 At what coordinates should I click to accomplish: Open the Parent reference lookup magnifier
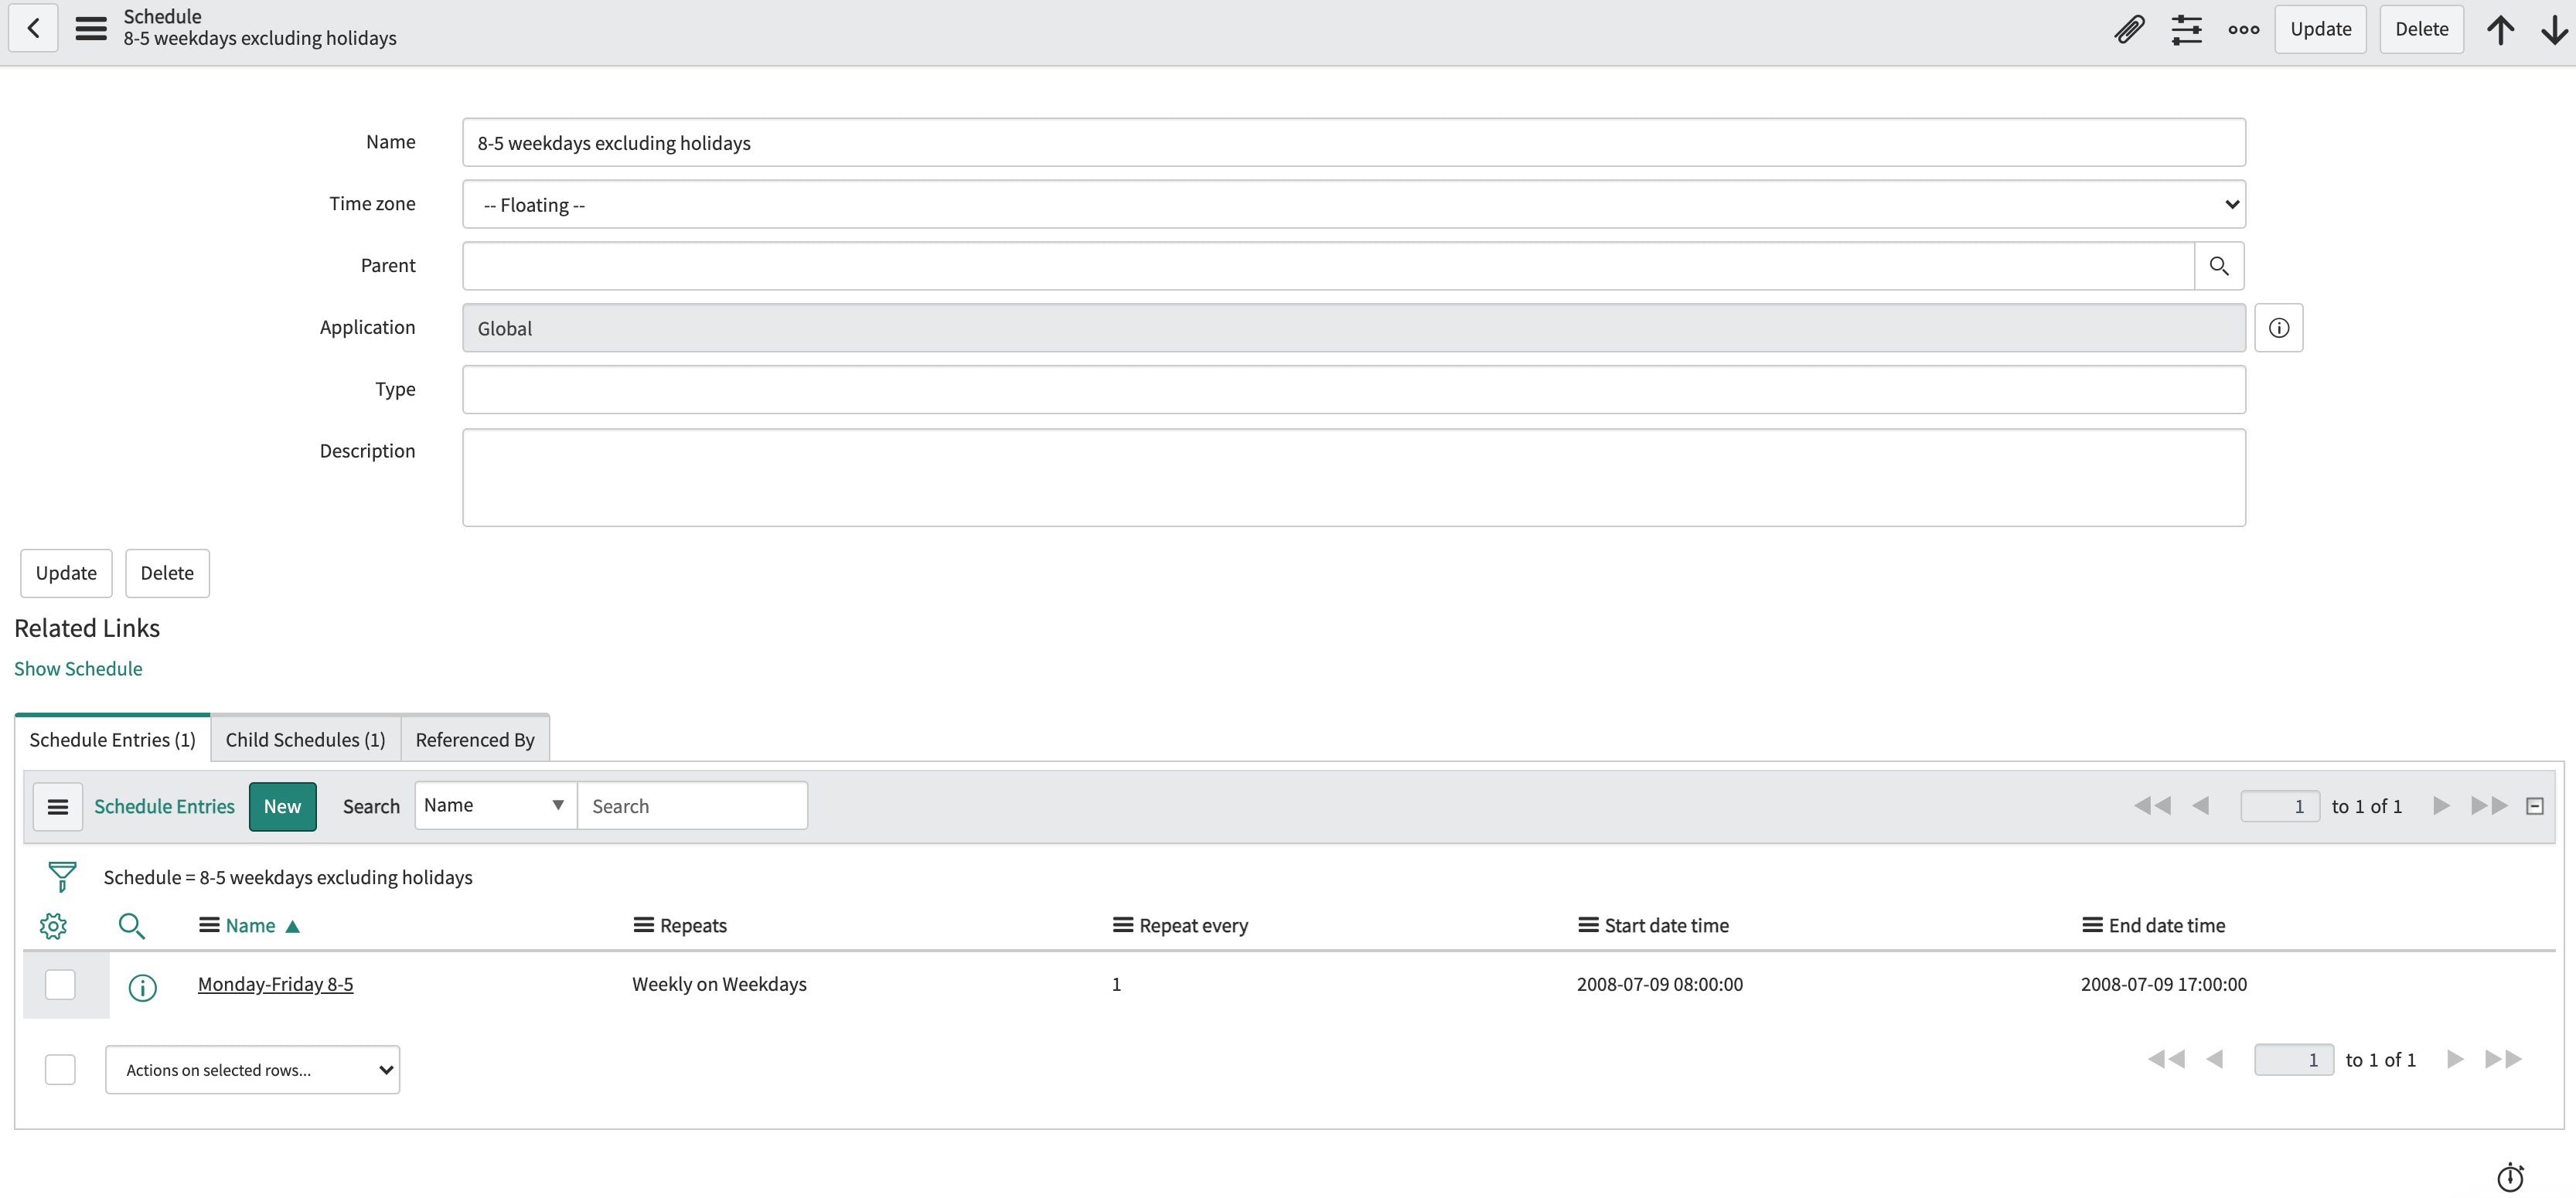point(2220,265)
